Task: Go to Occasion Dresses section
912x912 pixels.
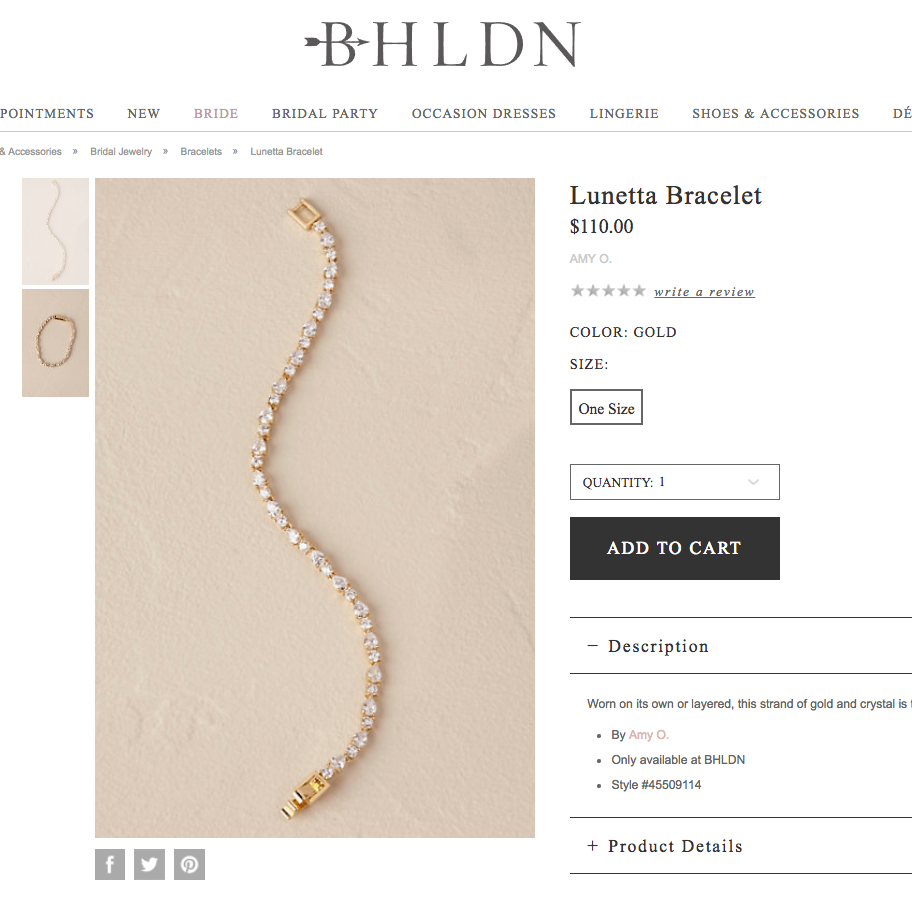Action: tap(483, 113)
